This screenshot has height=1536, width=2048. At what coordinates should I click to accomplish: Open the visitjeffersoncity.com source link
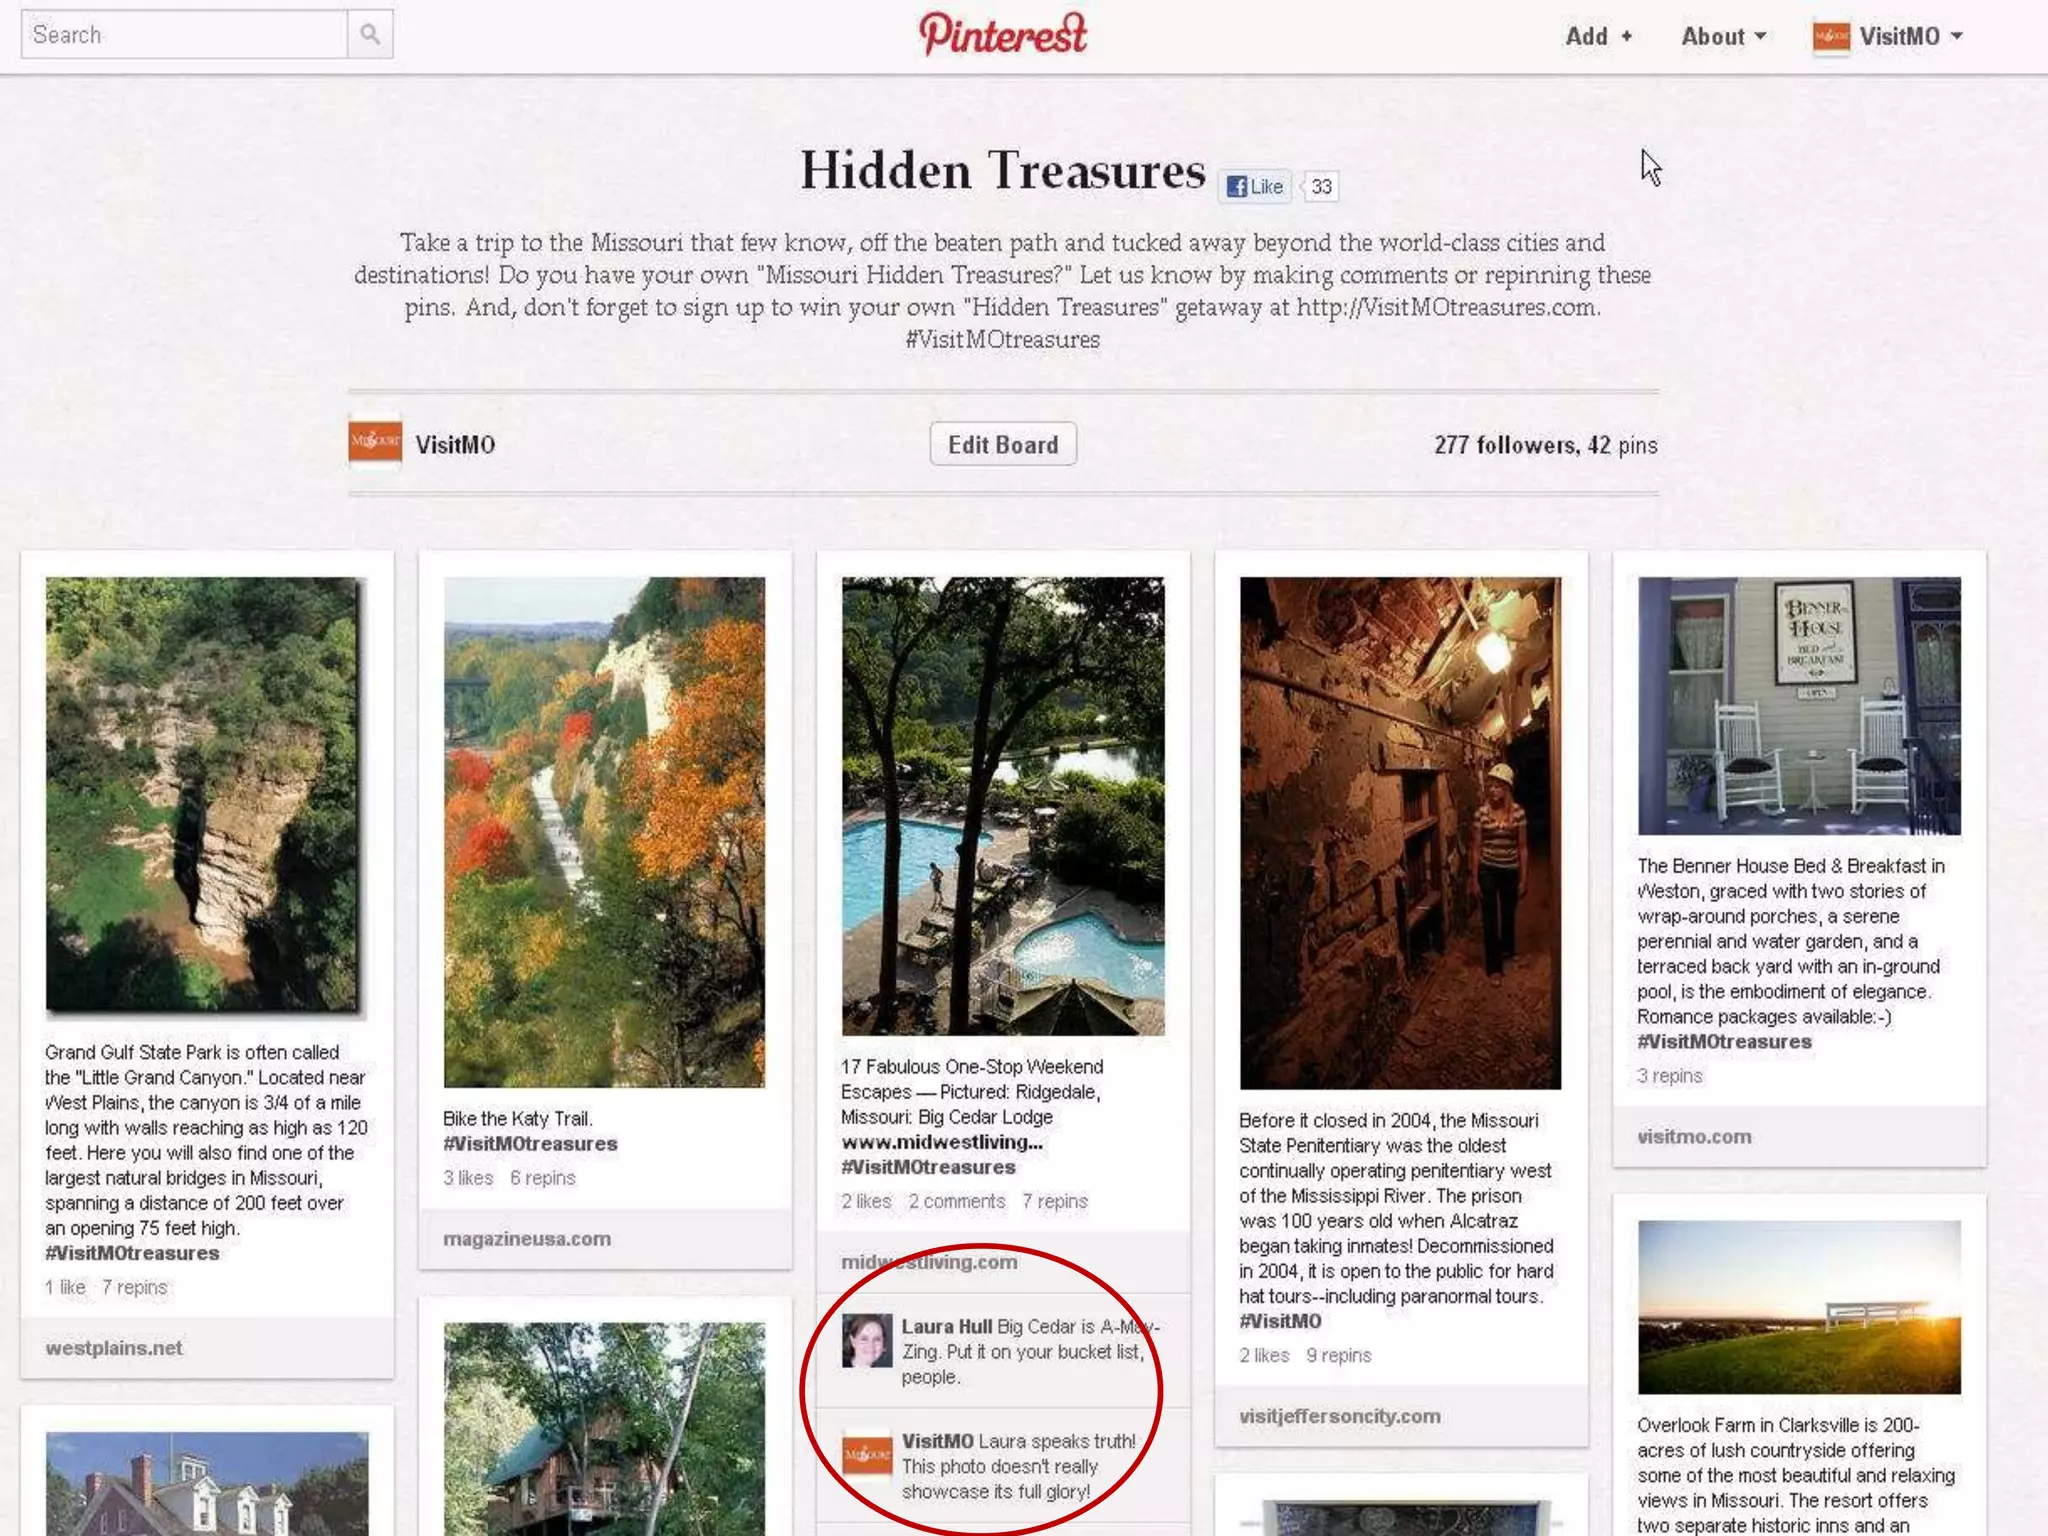1340,1415
